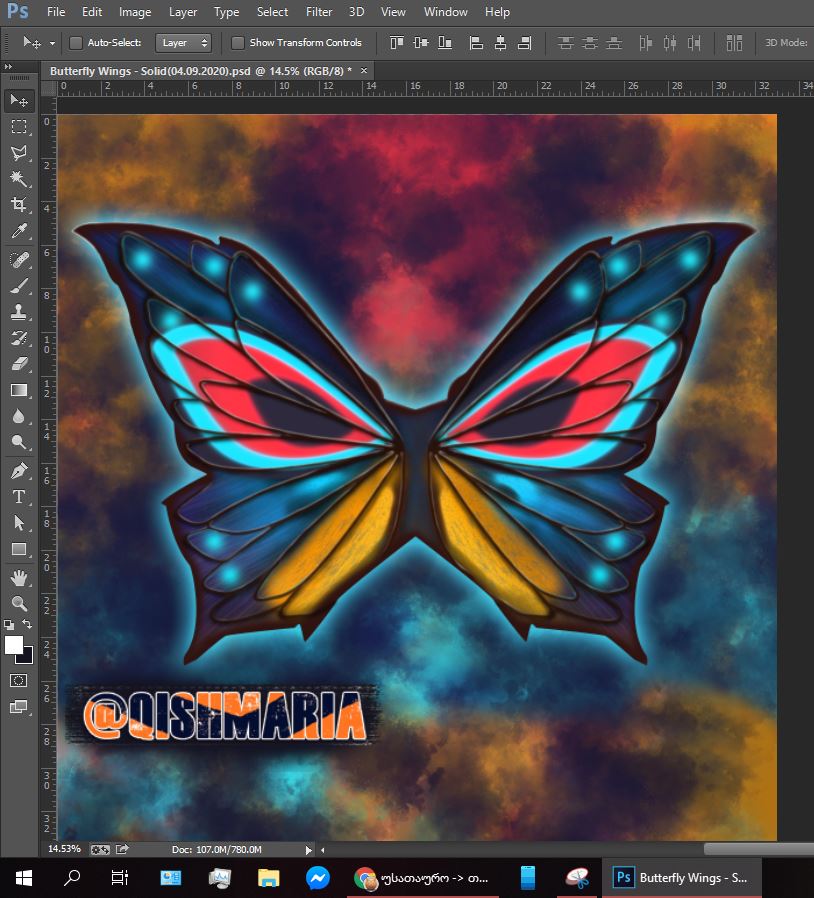Select the Gradient tool
Viewport: 814px width, 898px height.
(x=19, y=390)
